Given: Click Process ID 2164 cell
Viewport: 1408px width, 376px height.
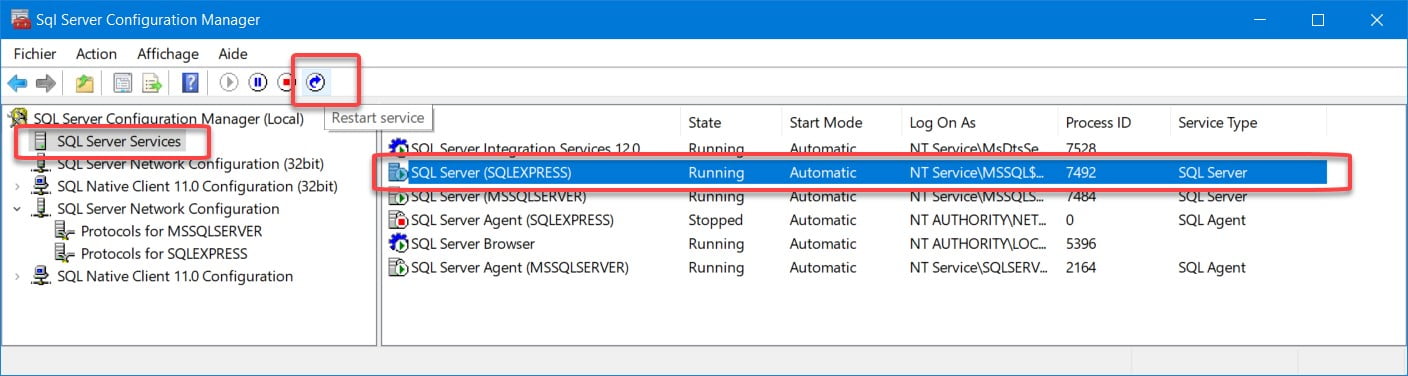Looking at the screenshot, I should 1081,268.
